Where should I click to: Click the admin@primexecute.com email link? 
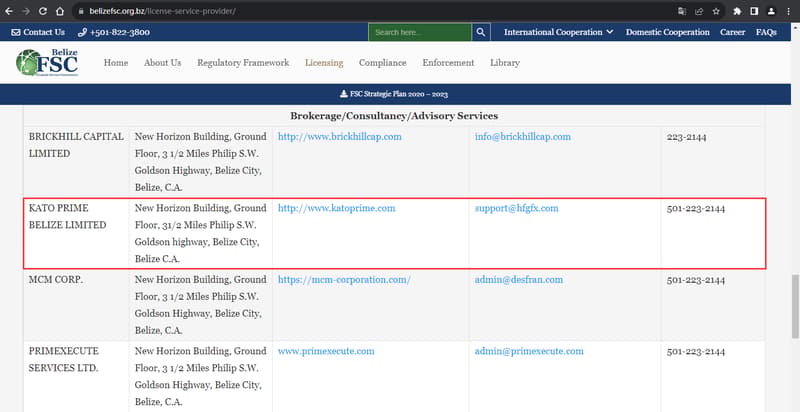[x=529, y=351]
